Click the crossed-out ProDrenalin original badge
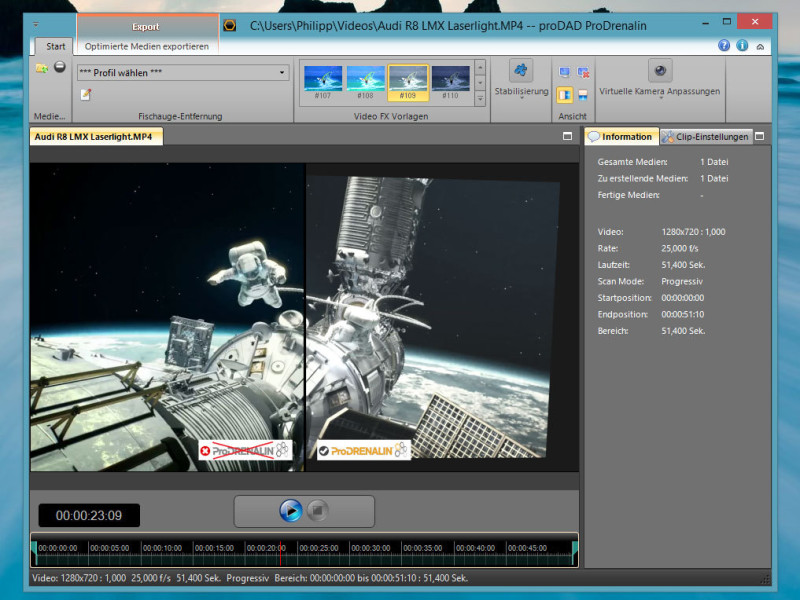The image size is (800, 600). [245, 451]
